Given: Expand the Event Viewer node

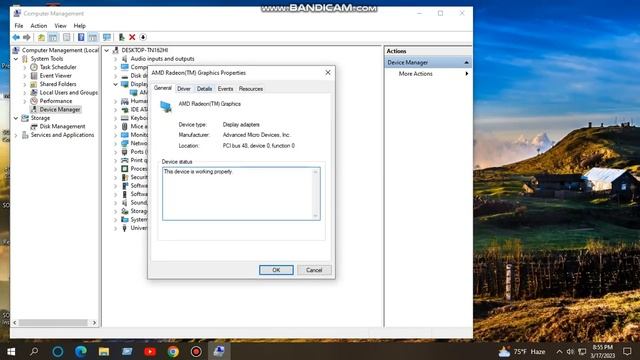Looking at the screenshot, I should click(x=25, y=76).
